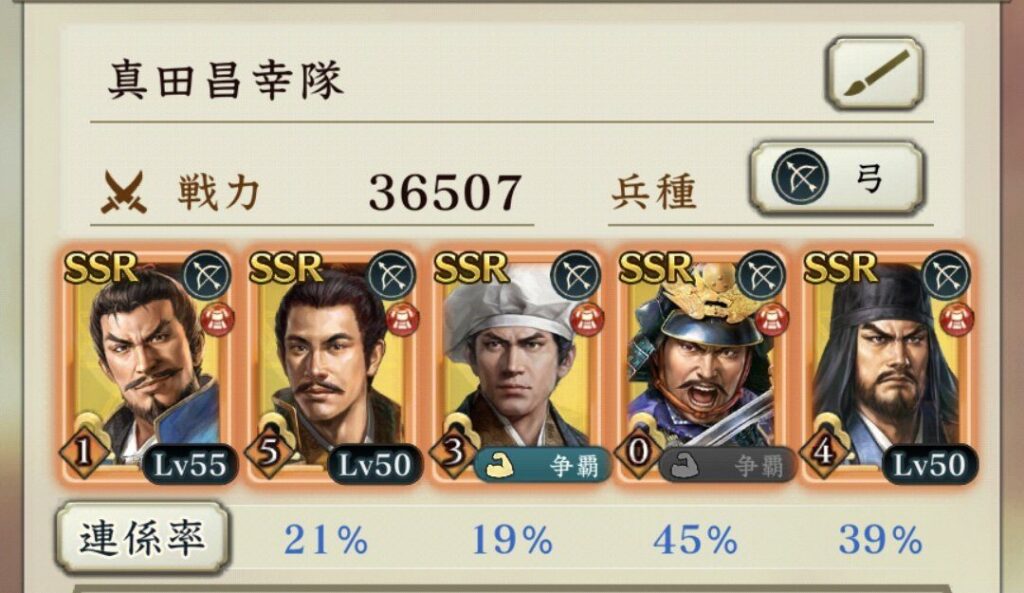Click red armor badge on fourth card
Image resolution: width=1024 pixels, height=593 pixels.
tap(772, 319)
